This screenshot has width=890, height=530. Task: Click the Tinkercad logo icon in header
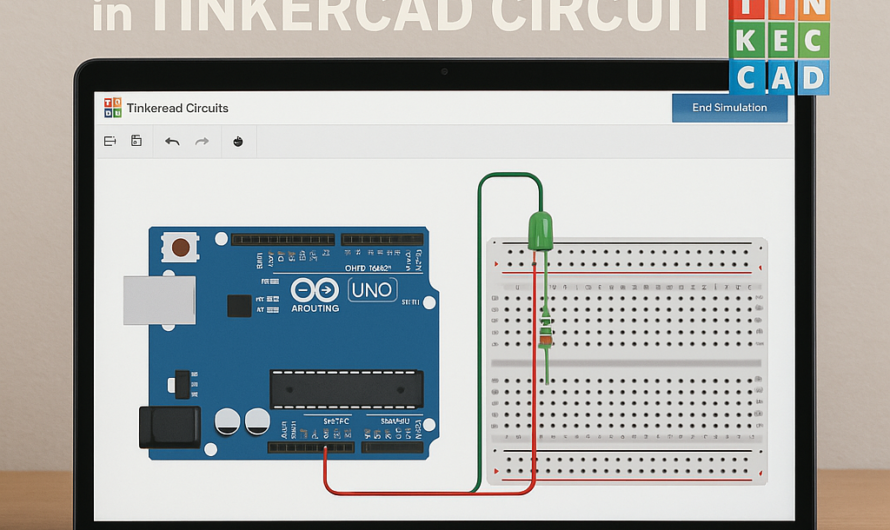click(x=112, y=107)
